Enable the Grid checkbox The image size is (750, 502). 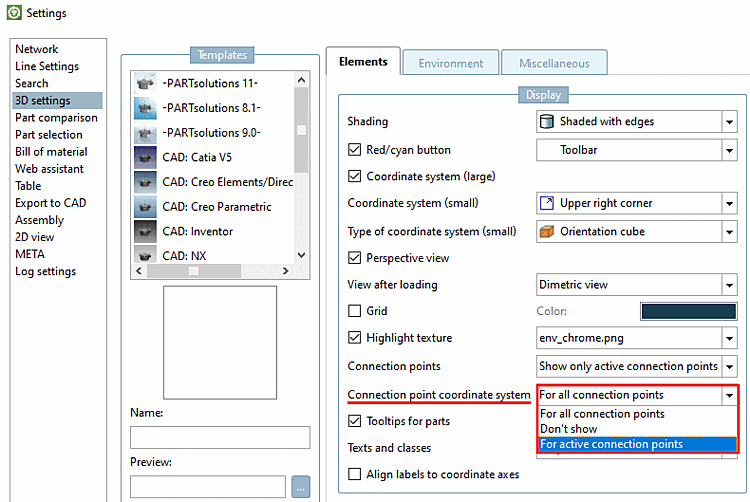click(x=354, y=311)
